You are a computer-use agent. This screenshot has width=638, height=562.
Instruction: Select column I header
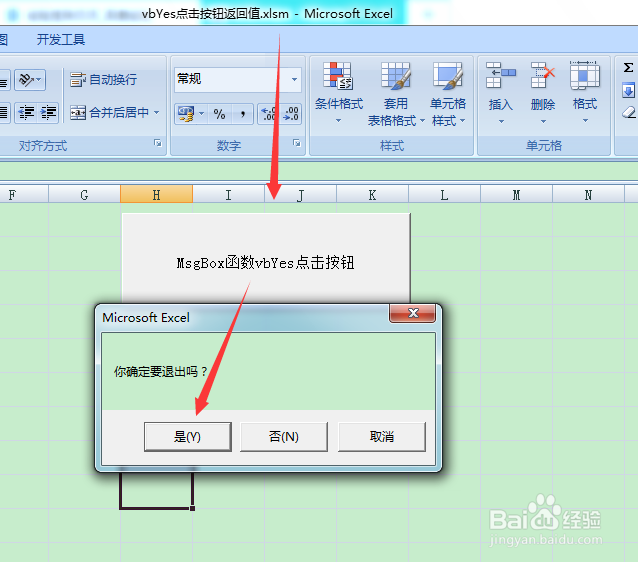(228, 195)
